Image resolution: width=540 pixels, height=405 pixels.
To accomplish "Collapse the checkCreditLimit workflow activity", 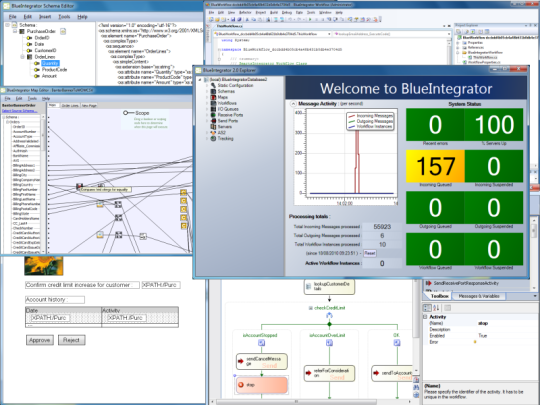I will 310,308.
